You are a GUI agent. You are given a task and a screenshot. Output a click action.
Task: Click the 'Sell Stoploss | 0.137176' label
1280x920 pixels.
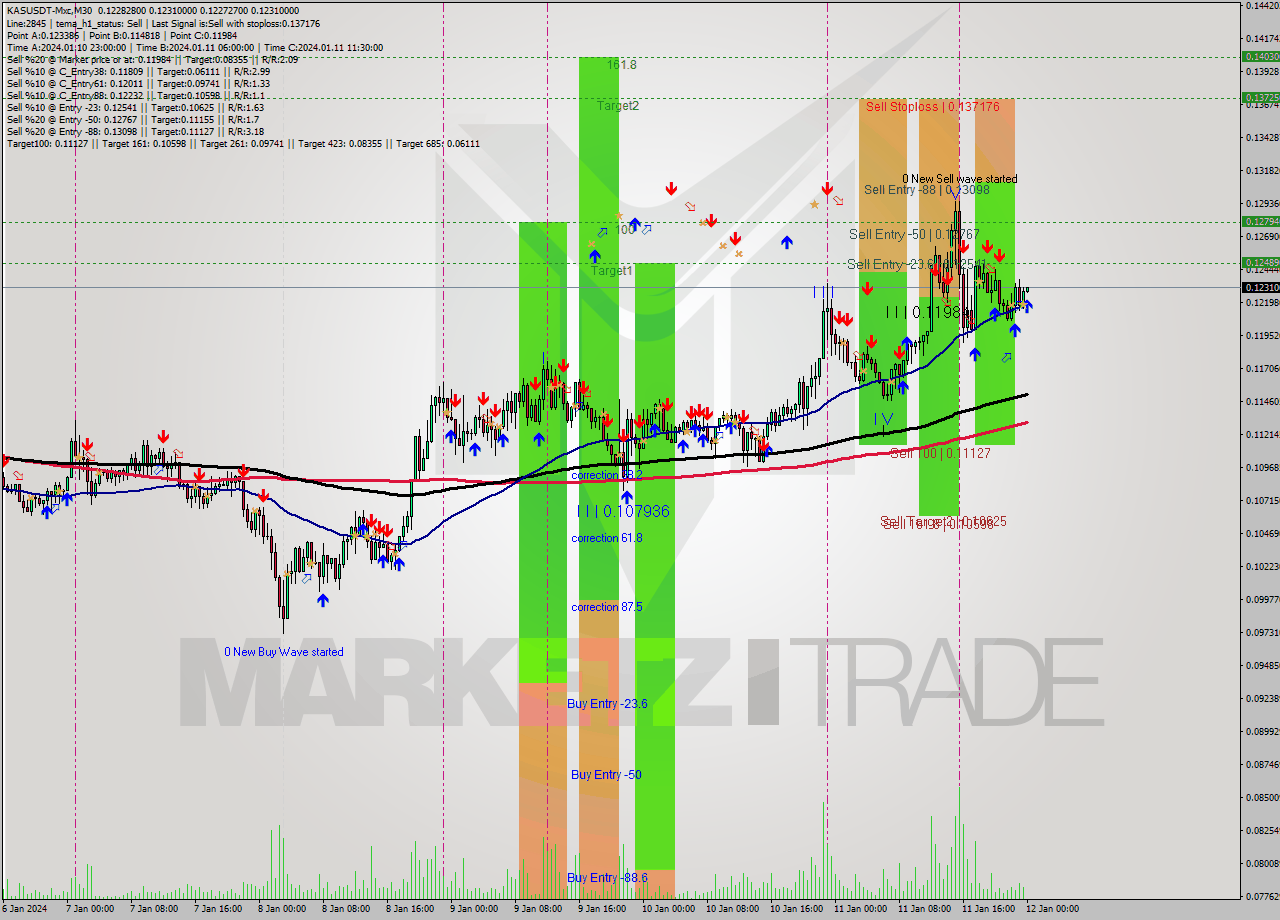coord(933,106)
